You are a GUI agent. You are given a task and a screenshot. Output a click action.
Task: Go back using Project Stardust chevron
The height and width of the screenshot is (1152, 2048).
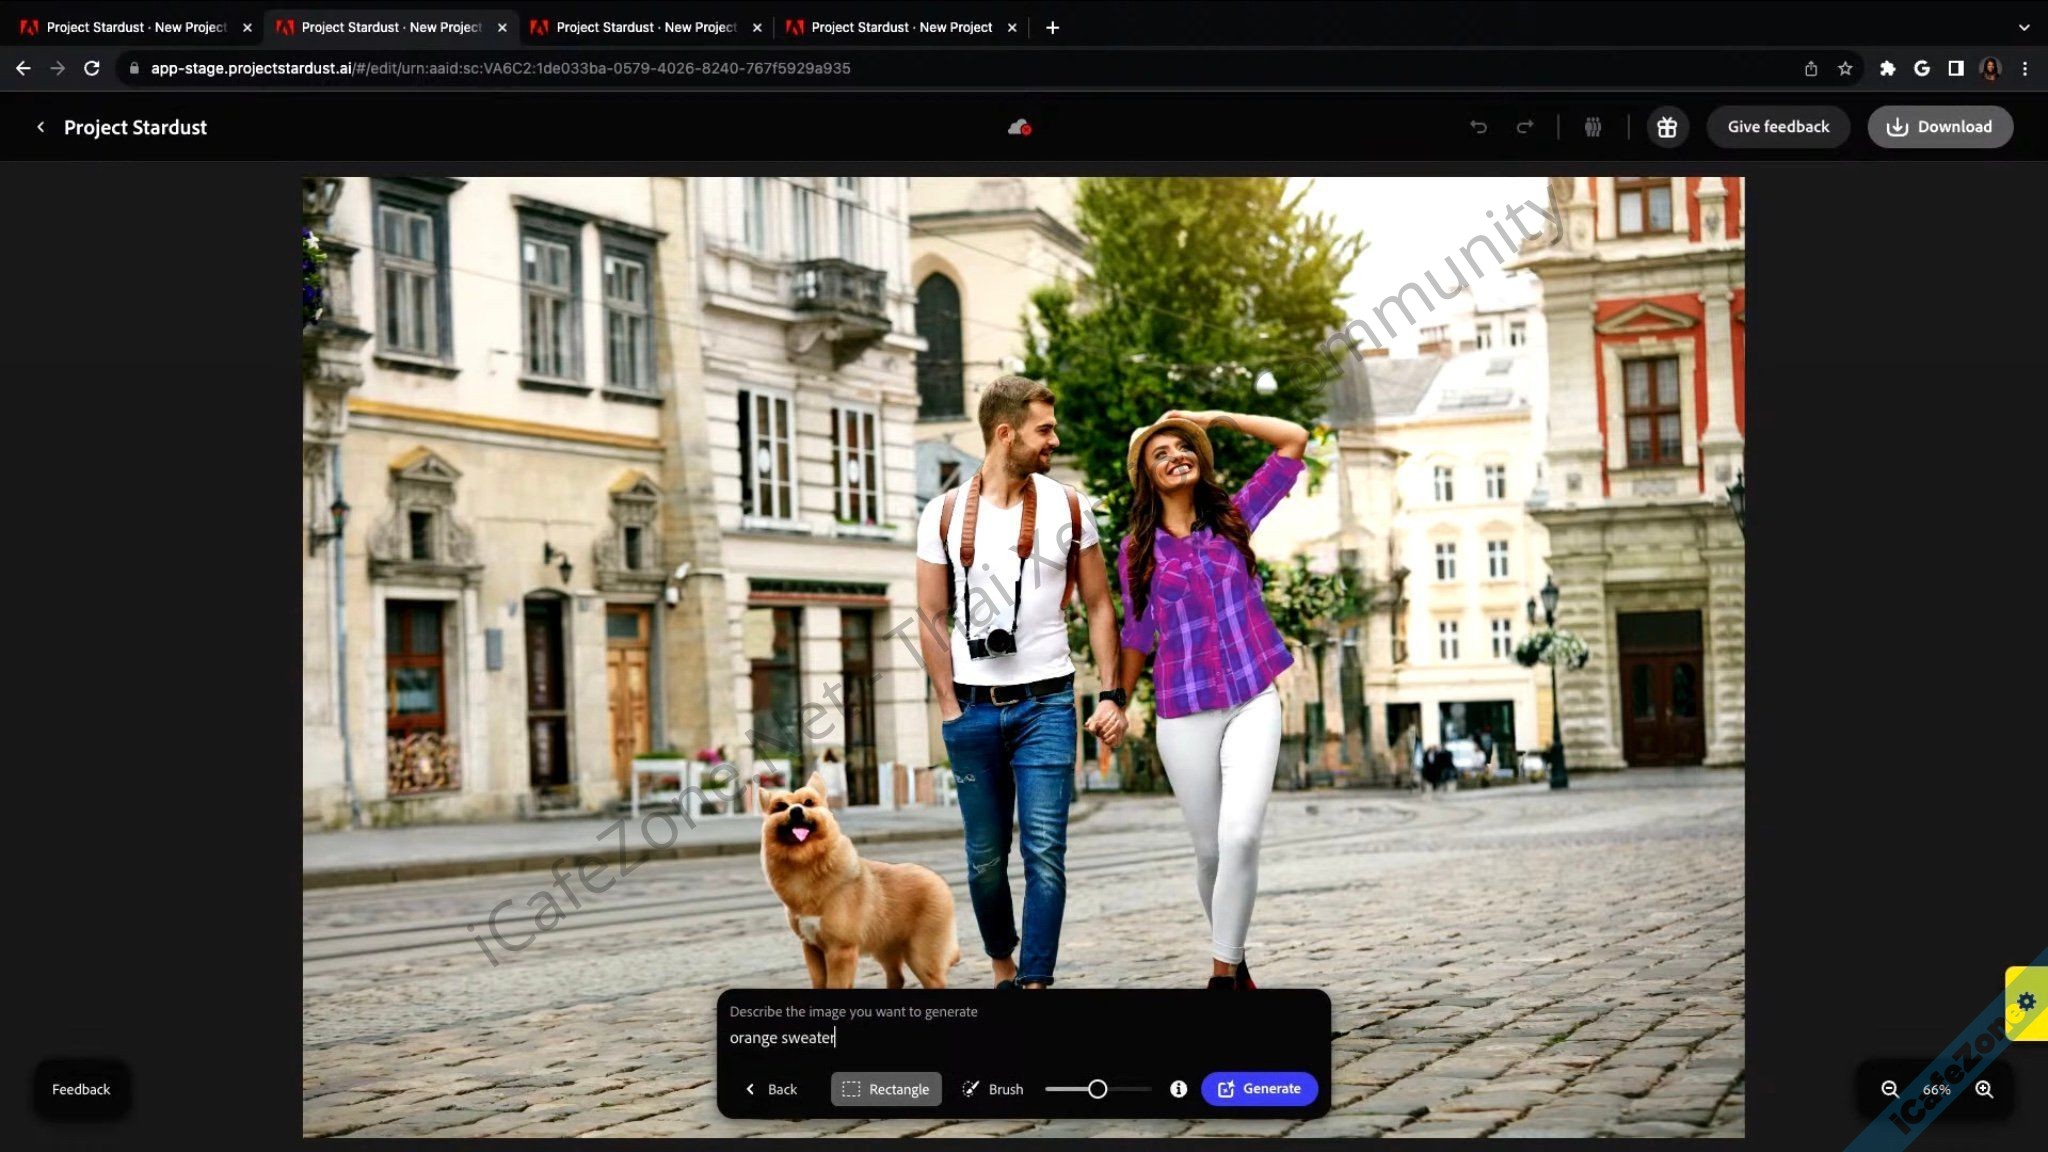(x=41, y=127)
